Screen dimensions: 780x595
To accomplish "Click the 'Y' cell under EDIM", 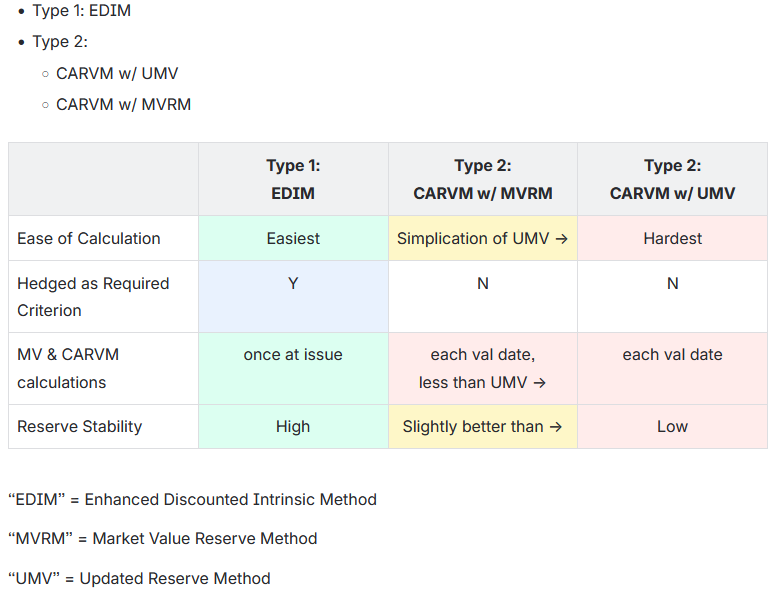I will pyautogui.click(x=293, y=297).
